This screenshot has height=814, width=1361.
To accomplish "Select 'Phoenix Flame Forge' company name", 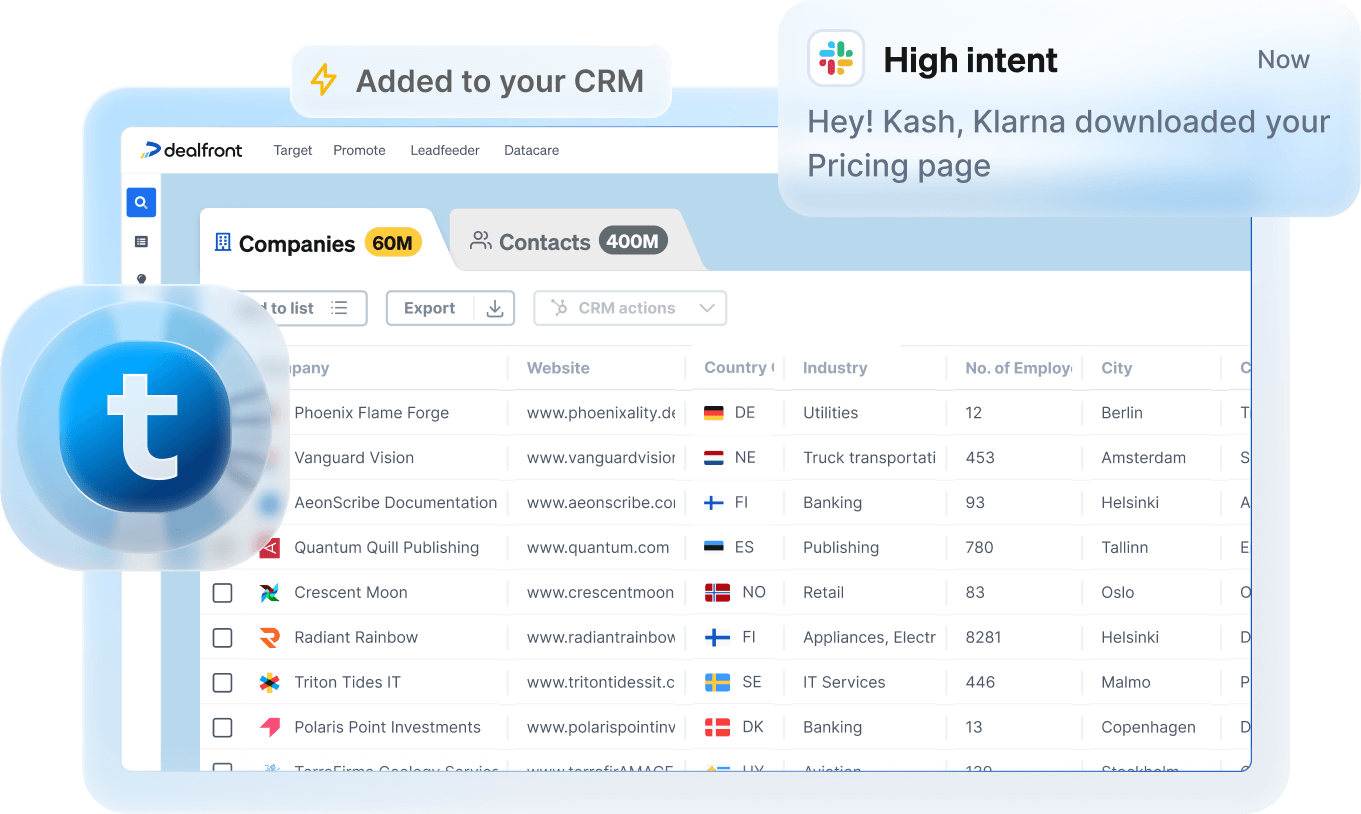I will coord(371,413).
